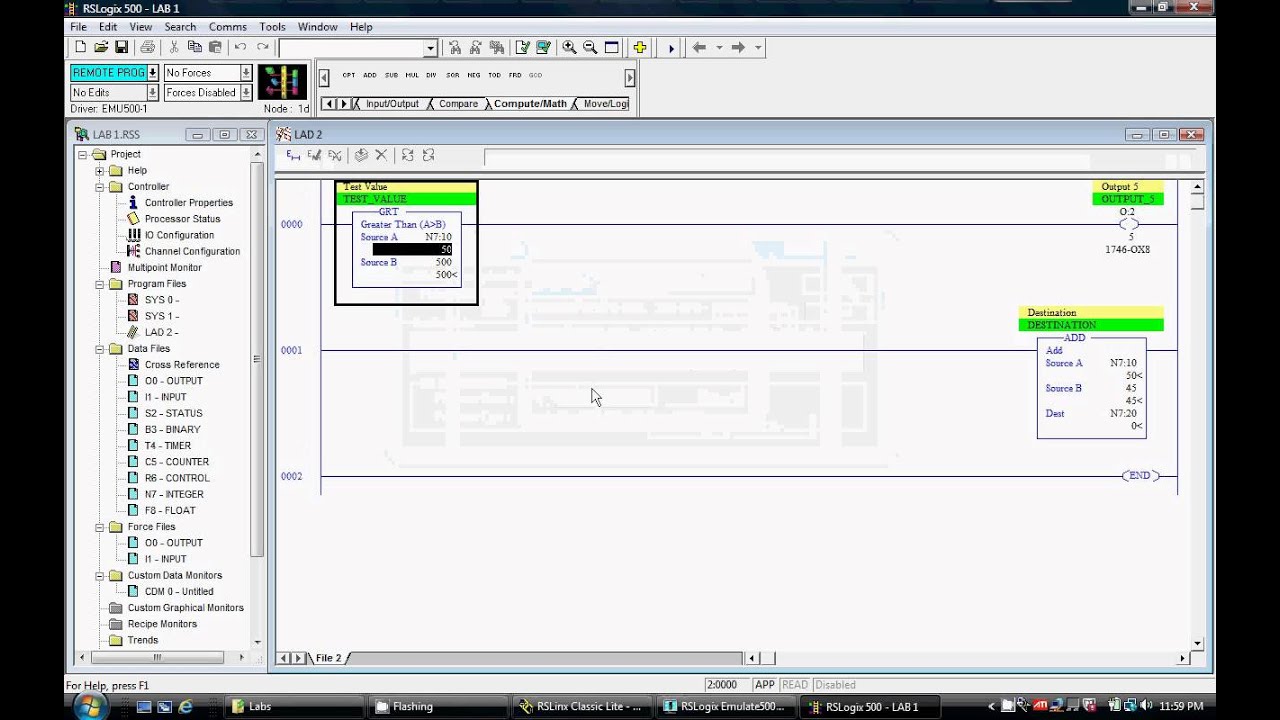1280x720 pixels.
Task: Open the Cross Reference item
Action: click(x=182, y=365)
